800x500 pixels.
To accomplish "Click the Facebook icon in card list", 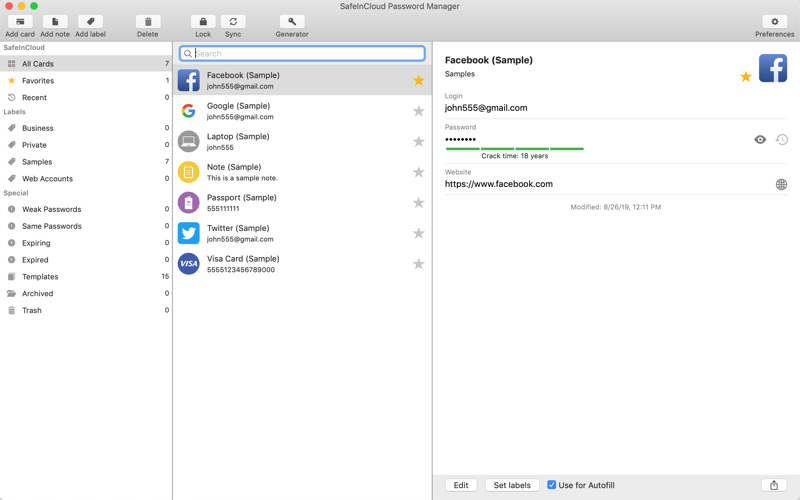I will [189, 80].
